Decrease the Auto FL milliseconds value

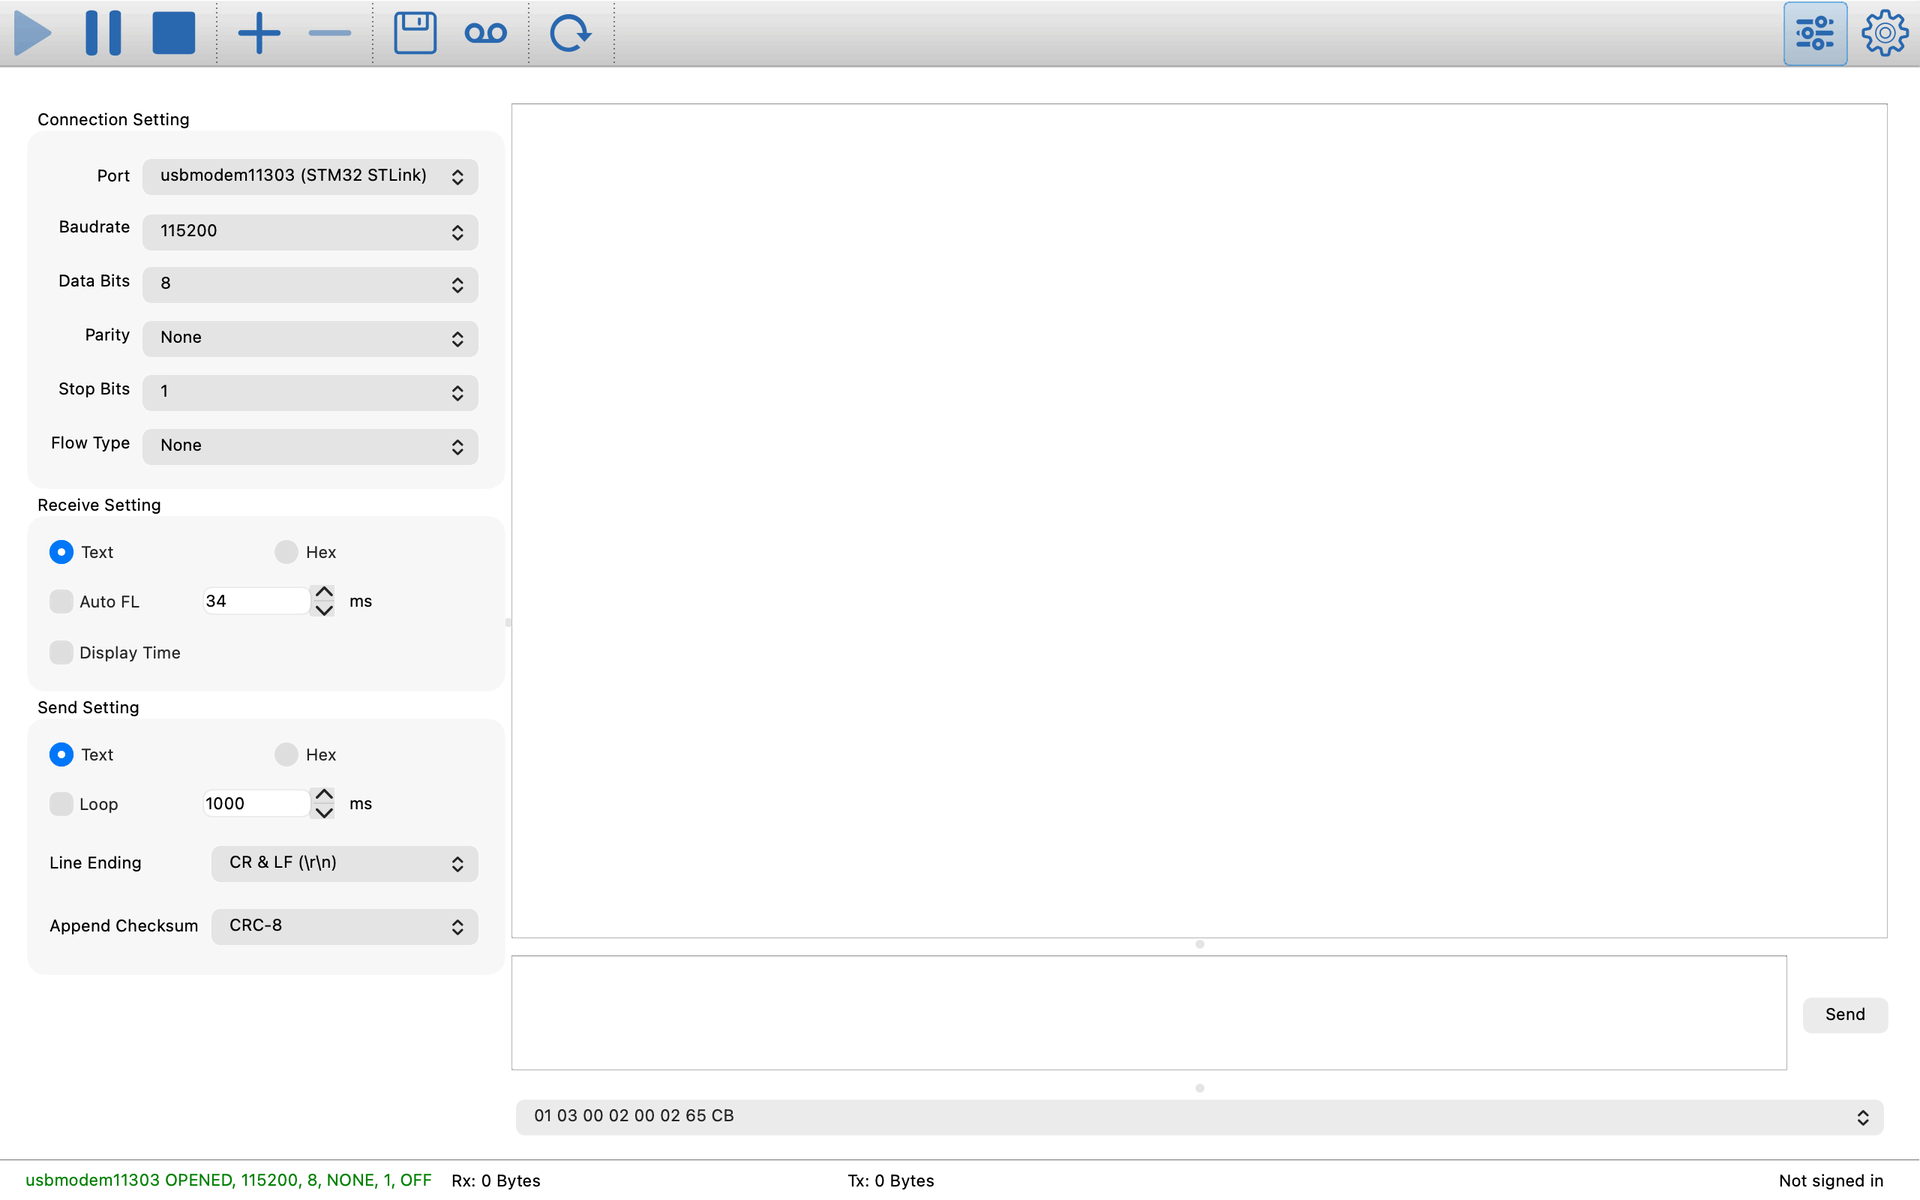tap(324, 609)
